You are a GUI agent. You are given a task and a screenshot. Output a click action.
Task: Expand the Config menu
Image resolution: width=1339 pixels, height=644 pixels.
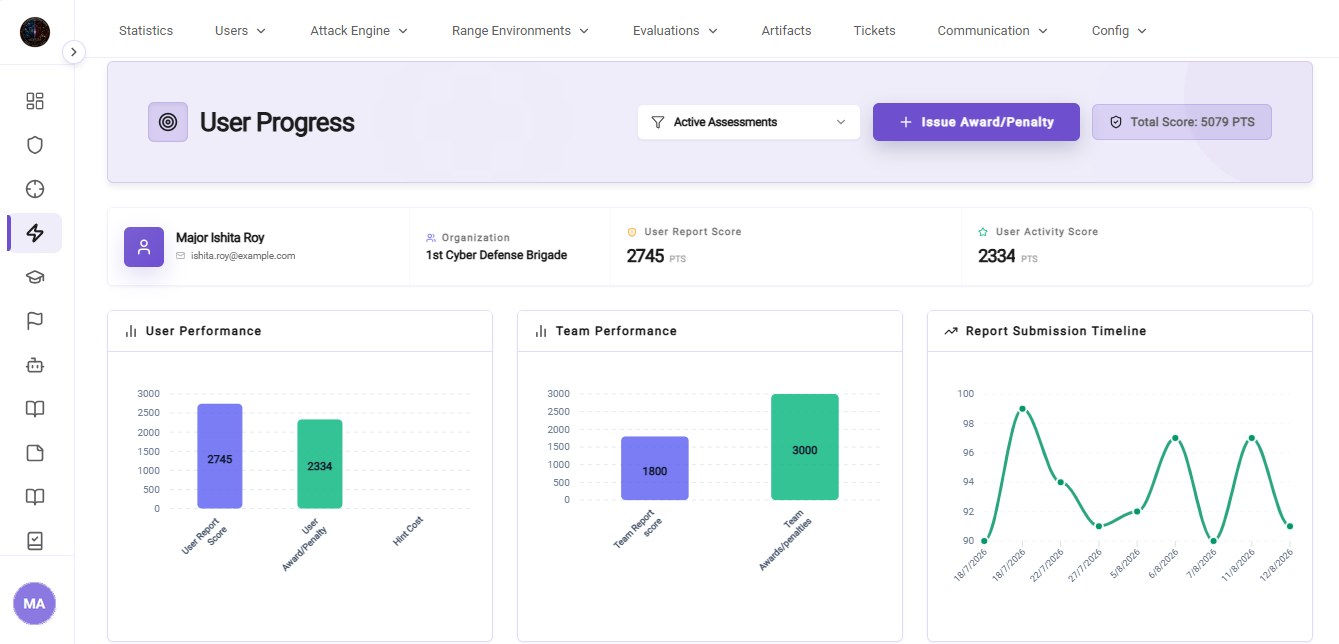point(1119,31)
